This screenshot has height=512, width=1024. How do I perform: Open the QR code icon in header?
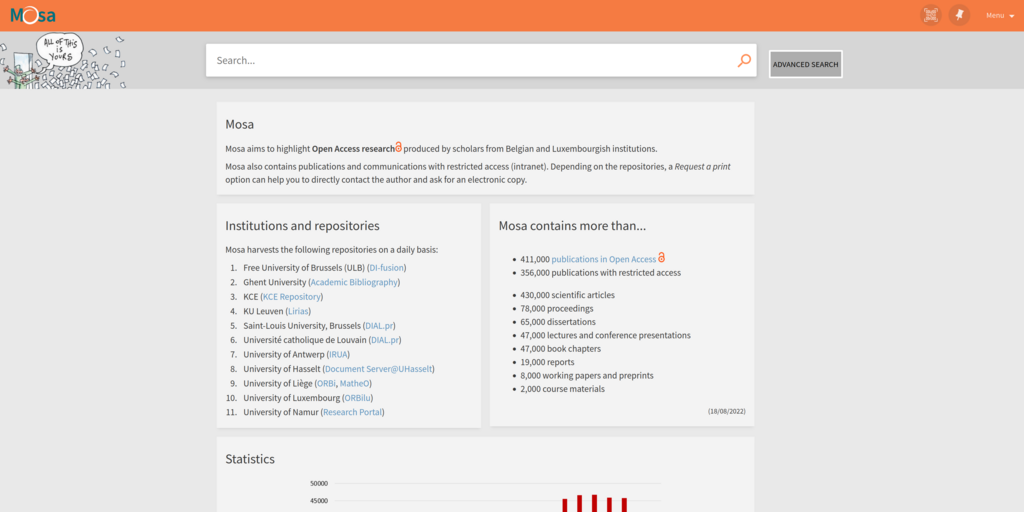931,15
